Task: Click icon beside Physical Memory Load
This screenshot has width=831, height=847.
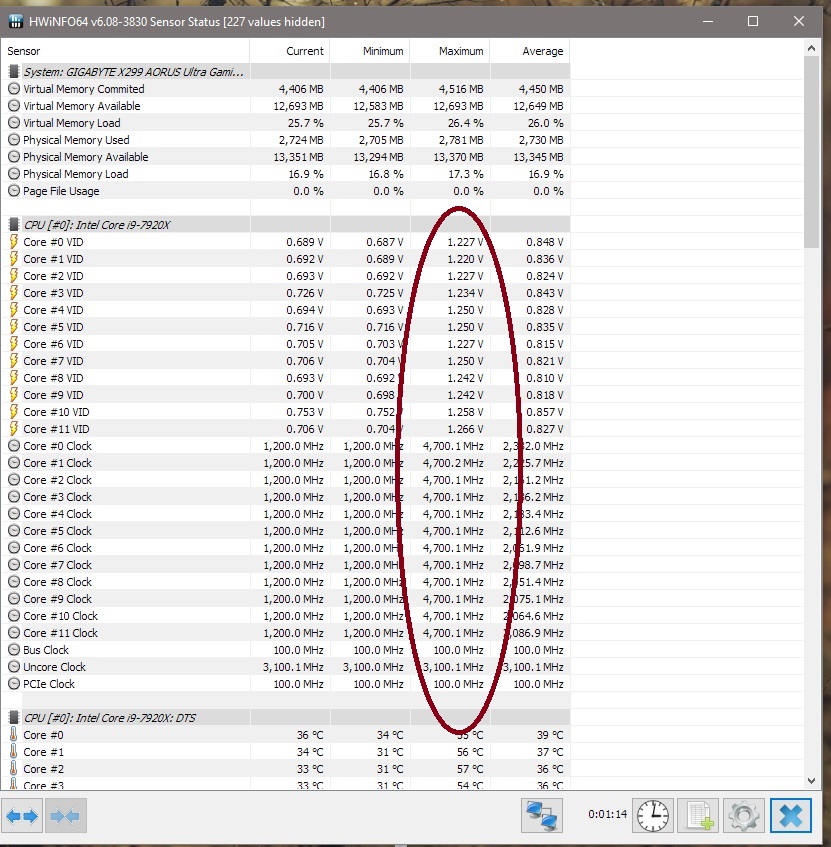Action: [14, 174]
